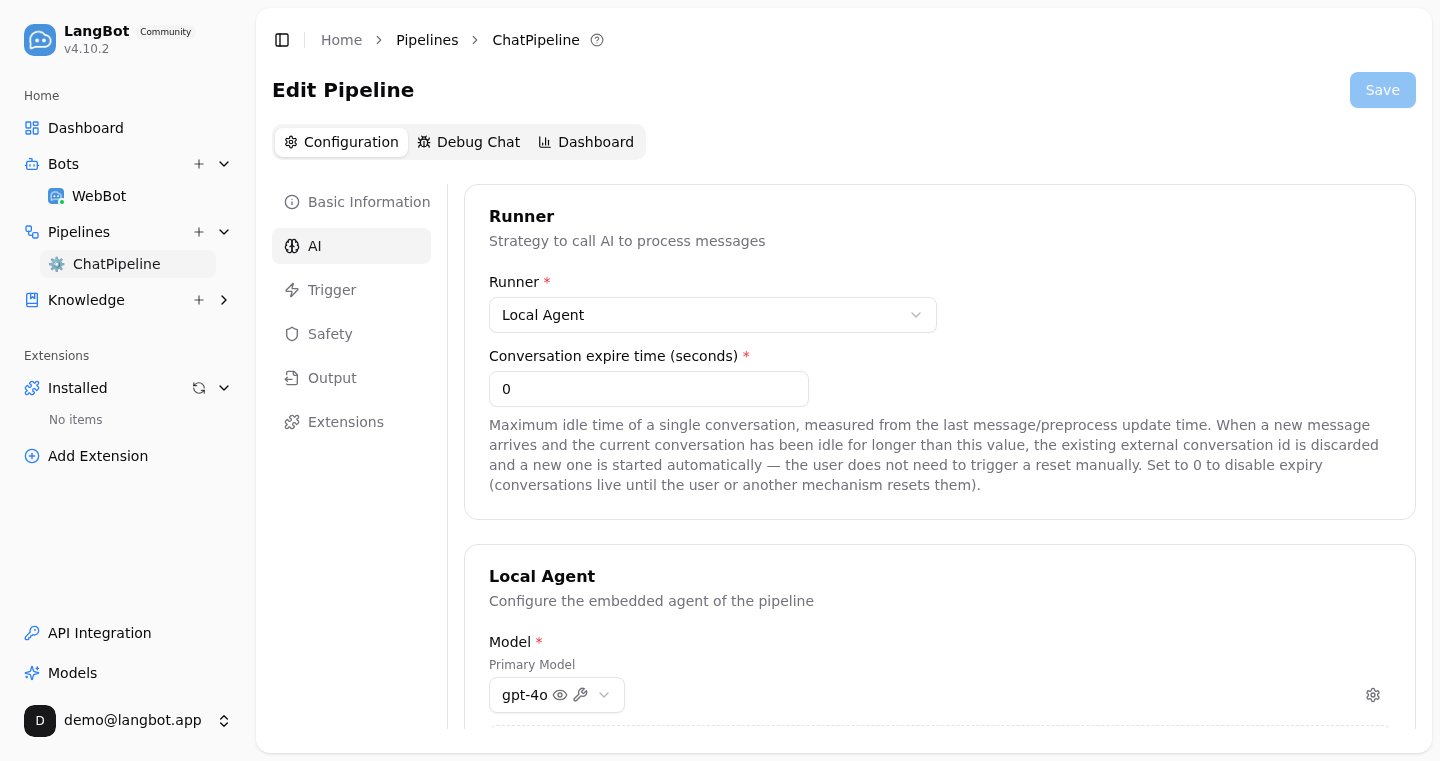
Task: Click the Bots robot icon in sidebar
Action: click(x=32, y=164)
